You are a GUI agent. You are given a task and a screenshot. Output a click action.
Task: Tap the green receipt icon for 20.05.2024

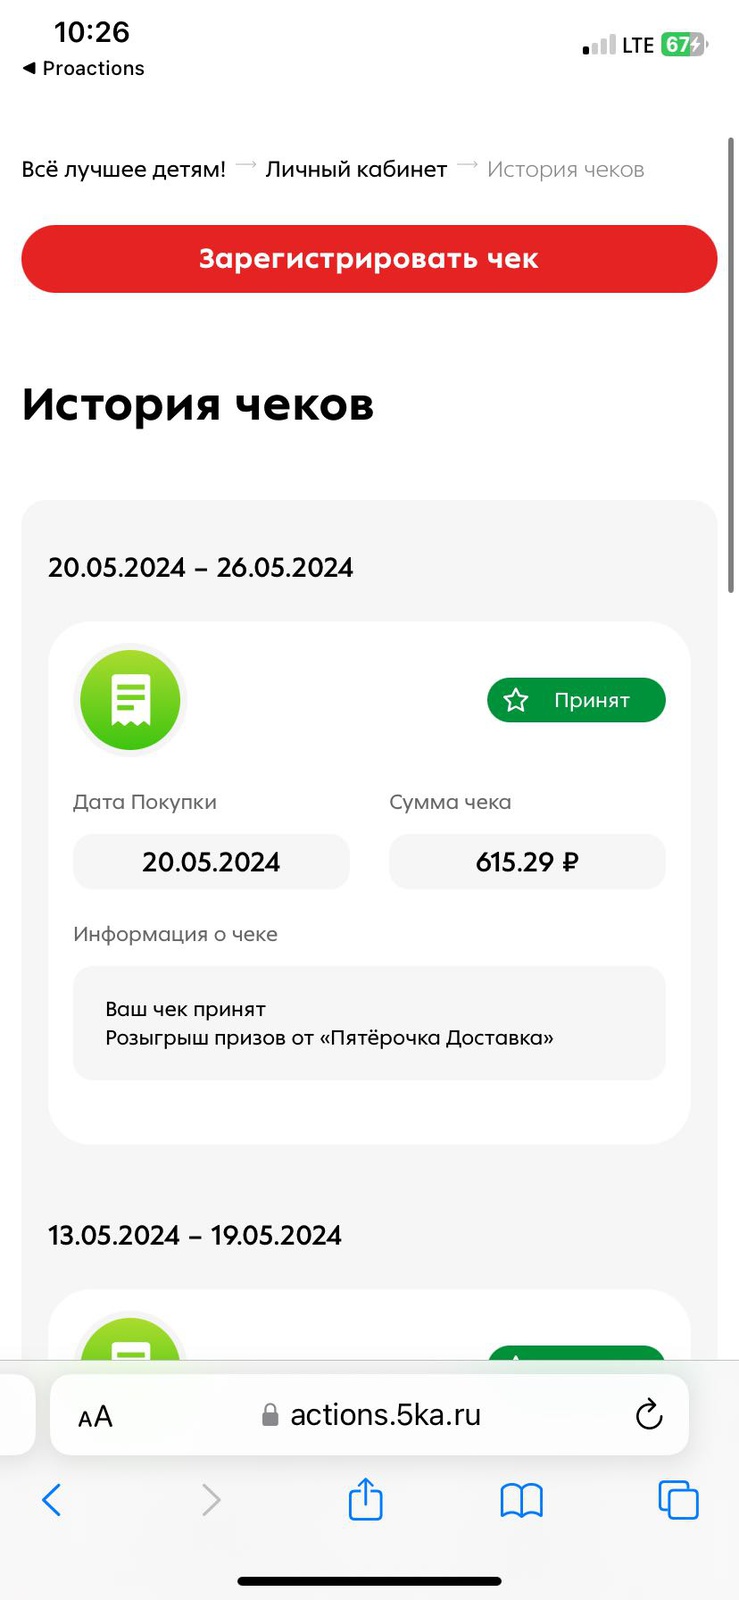[130, 699]
